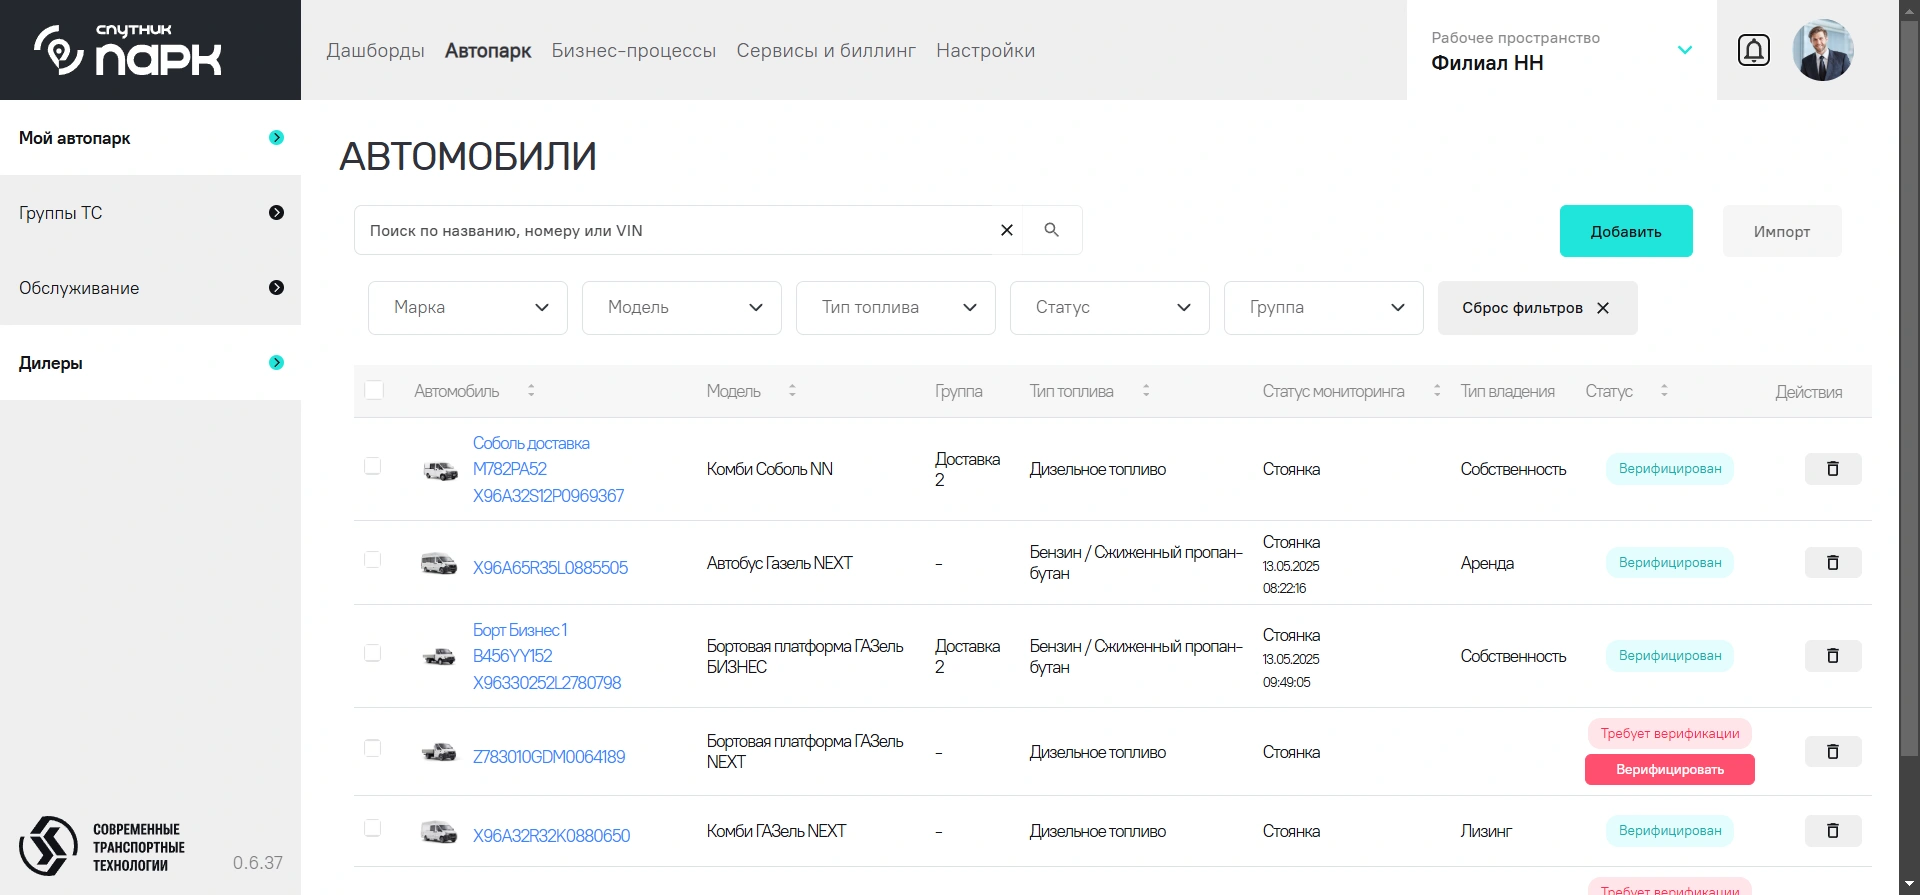
Task: Switch to Бизнес-процессы menu
Action: [633, 51]
